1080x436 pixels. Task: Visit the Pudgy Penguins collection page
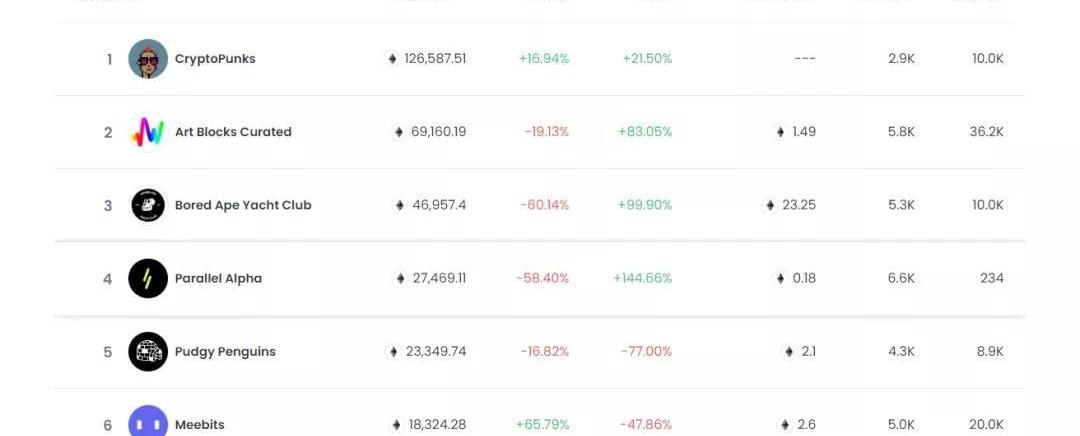coord(225,352)
